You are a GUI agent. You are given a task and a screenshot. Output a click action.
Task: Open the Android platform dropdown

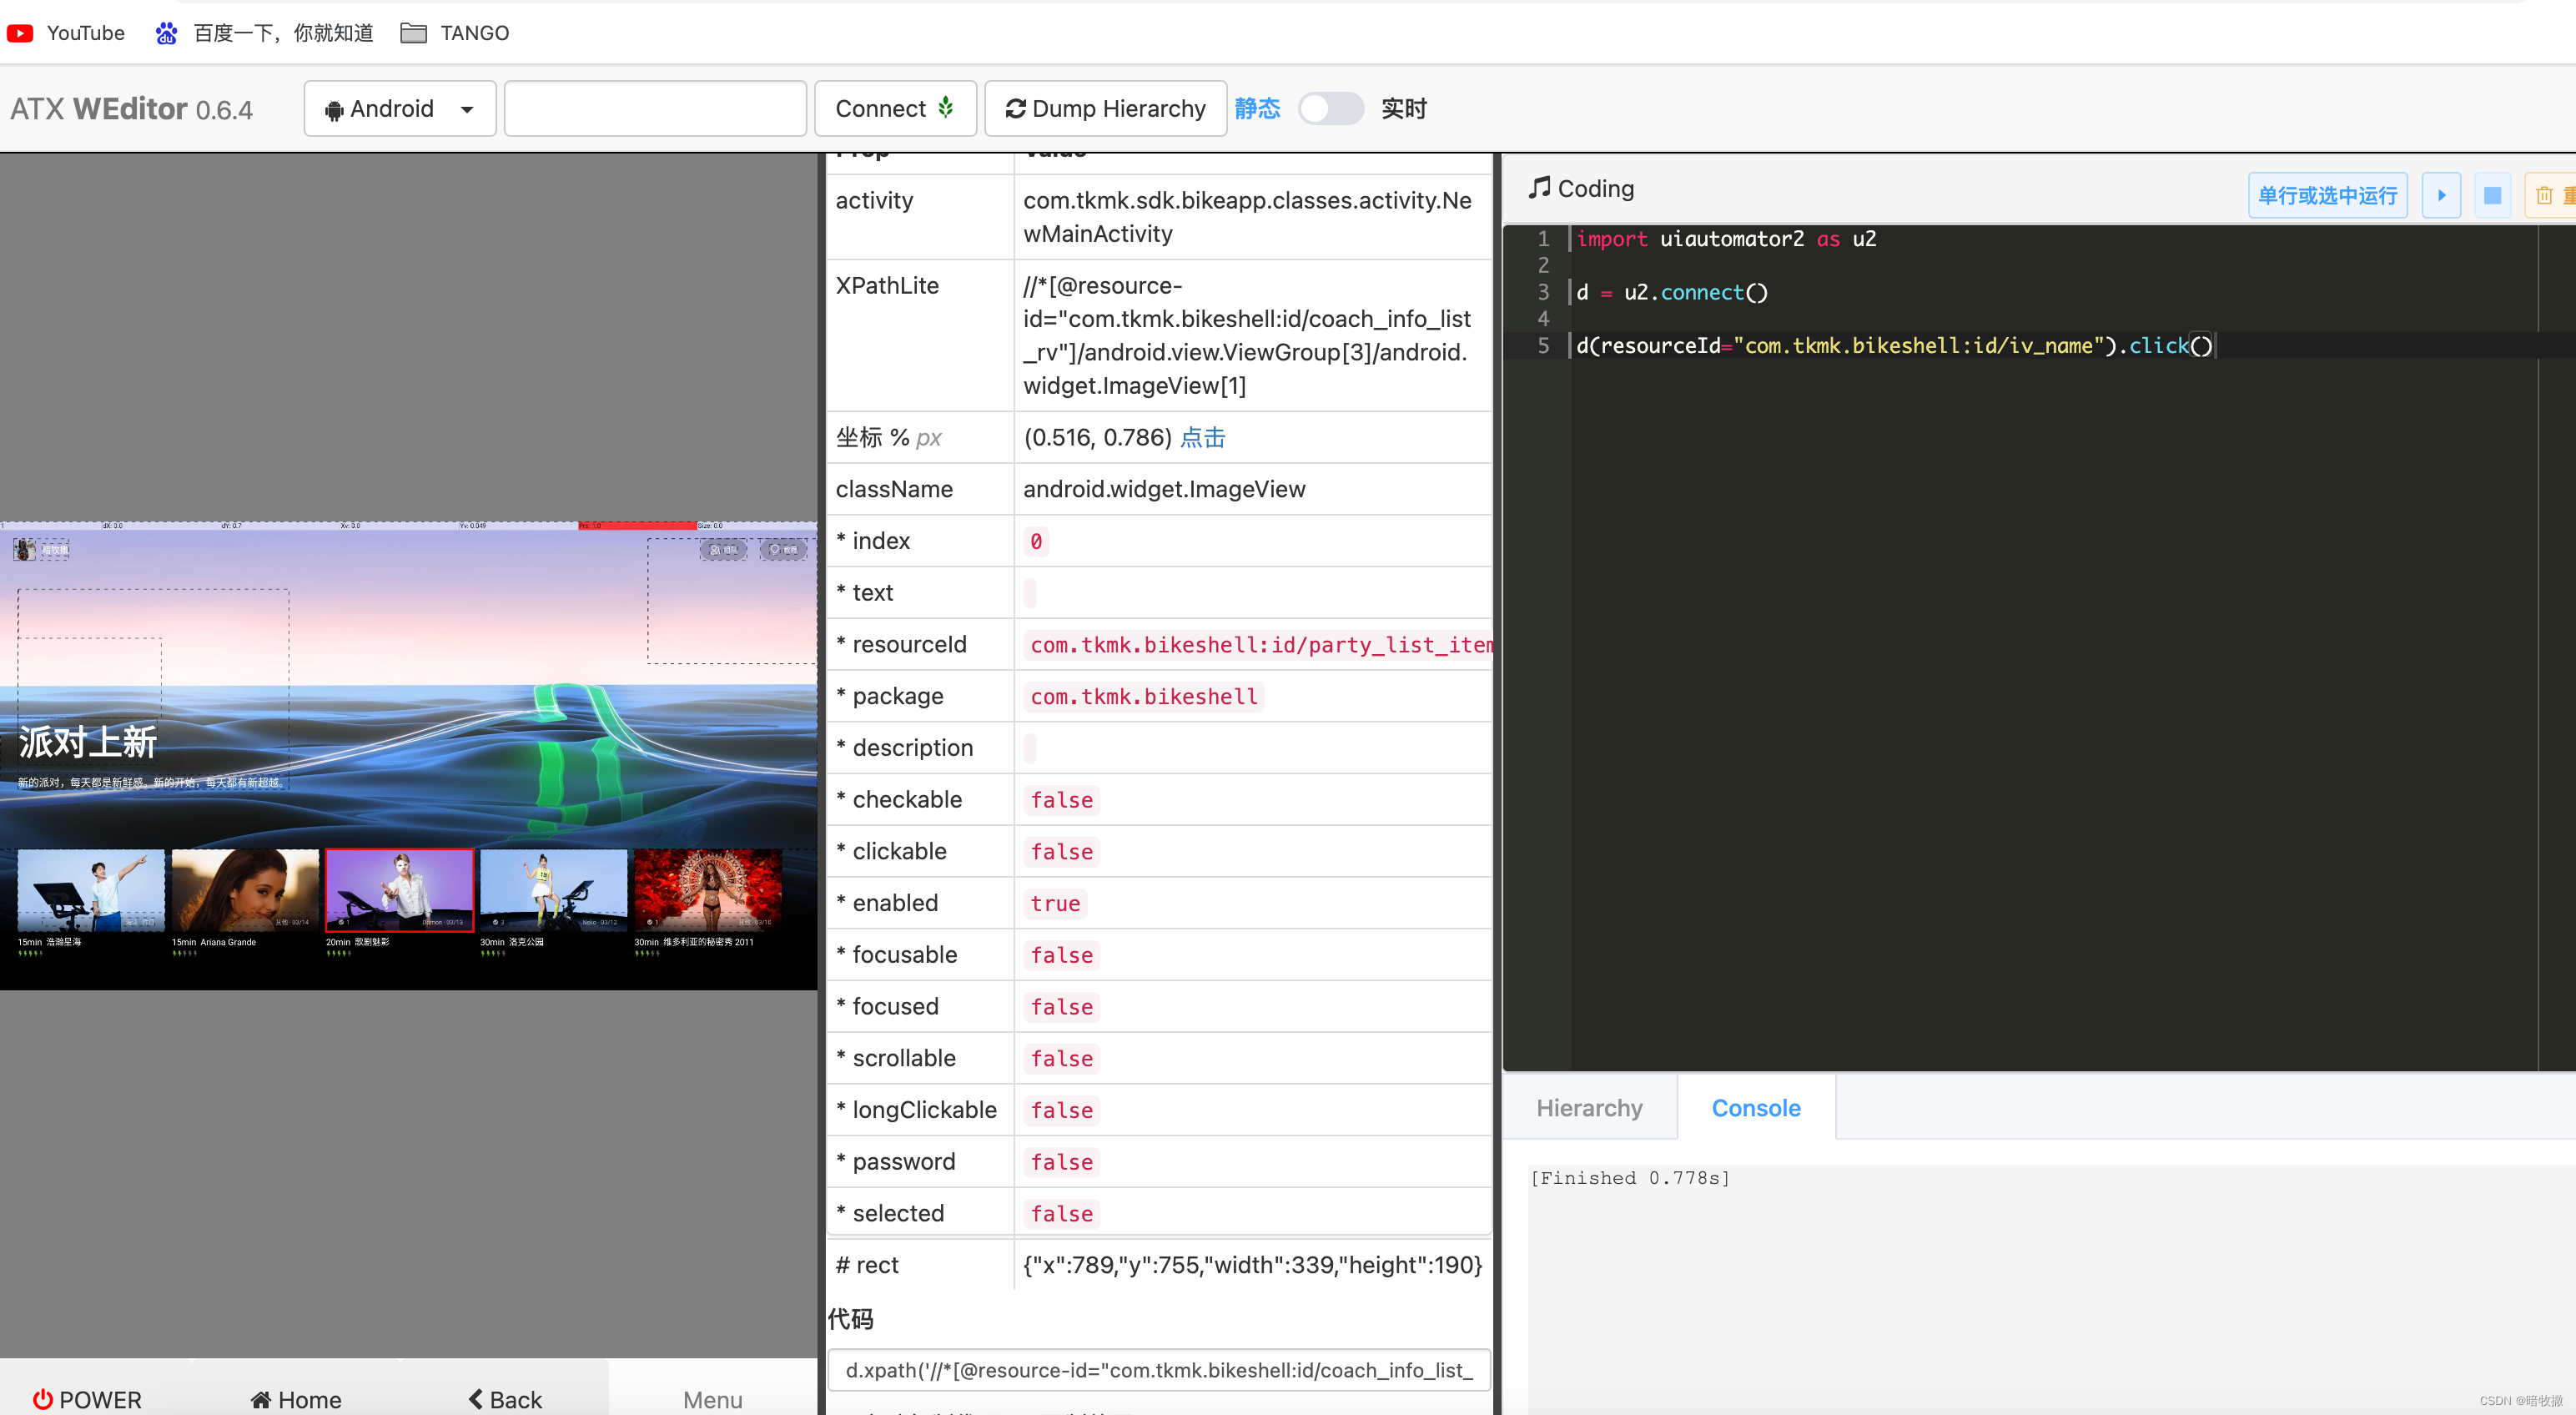(x=399, y=108)
